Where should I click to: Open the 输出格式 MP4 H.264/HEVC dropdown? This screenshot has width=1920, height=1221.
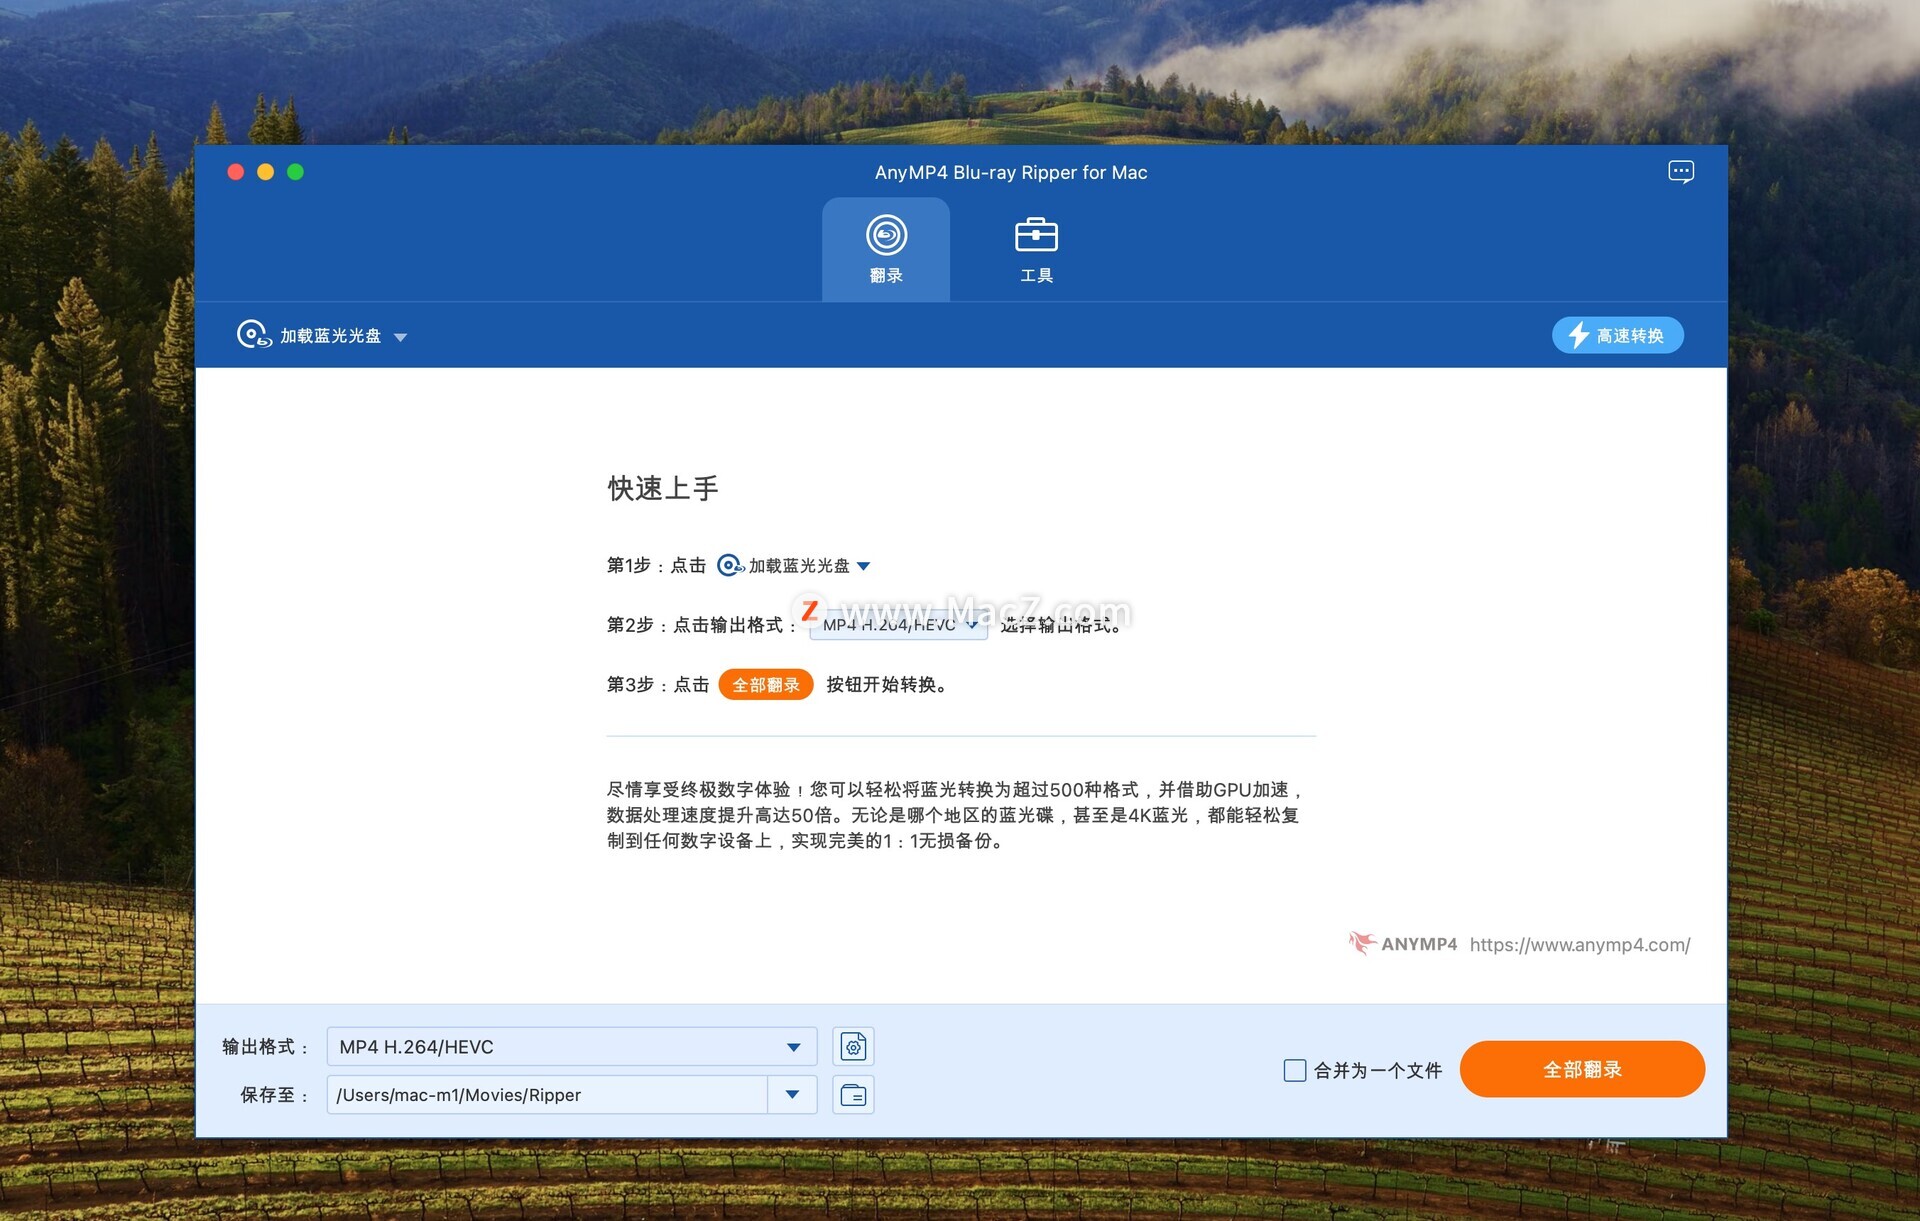pos(571,1047)
